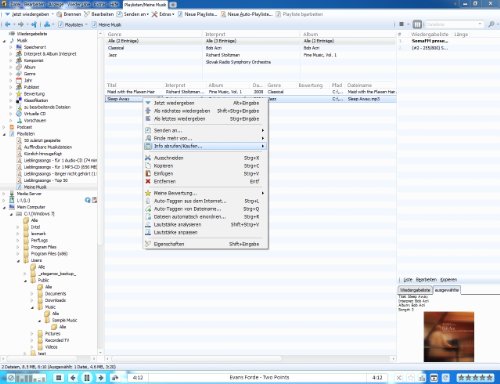500x384 pixels.
Task: Toggle the column browser view icon
Action: click(x=417, y=24)
